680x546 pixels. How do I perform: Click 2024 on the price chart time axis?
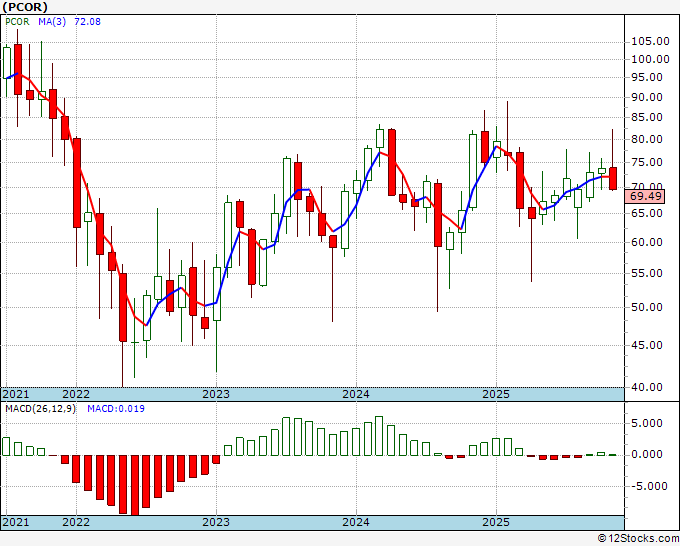coord(356,394)
